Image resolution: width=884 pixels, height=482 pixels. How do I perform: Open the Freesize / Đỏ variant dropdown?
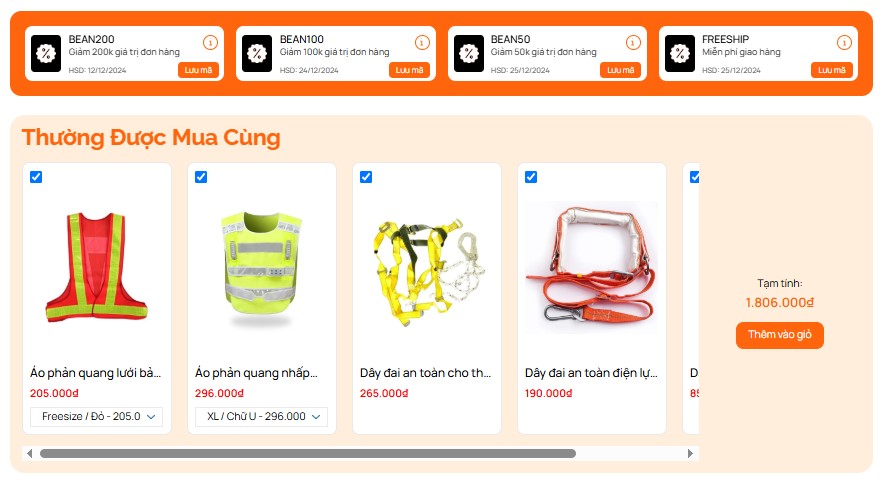(x=96, y=417)
